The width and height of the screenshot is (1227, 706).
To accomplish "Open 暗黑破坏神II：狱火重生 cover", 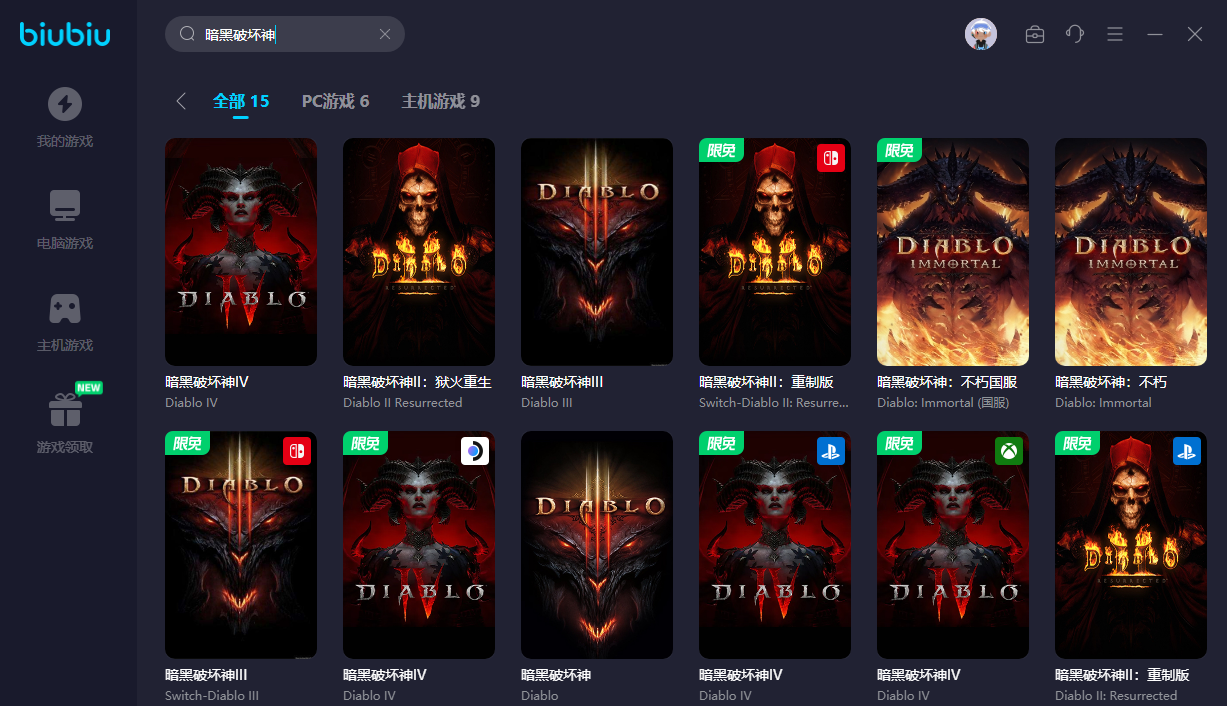I will (x=419, y=252).
